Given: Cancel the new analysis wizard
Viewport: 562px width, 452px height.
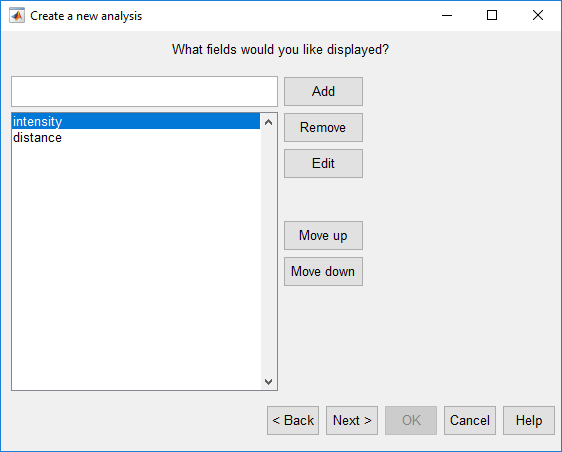Looking at the screenshot, I should [470, 420].
